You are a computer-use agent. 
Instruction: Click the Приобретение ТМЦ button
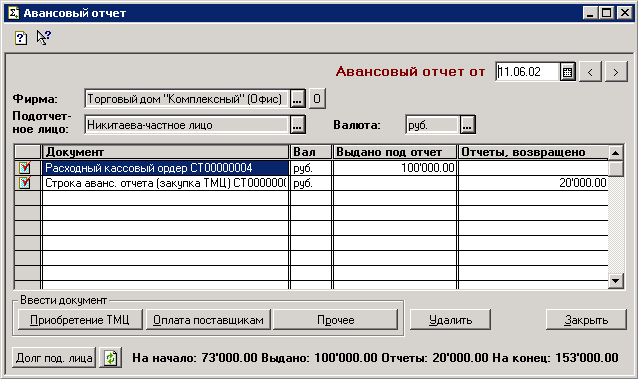[80, 320]
